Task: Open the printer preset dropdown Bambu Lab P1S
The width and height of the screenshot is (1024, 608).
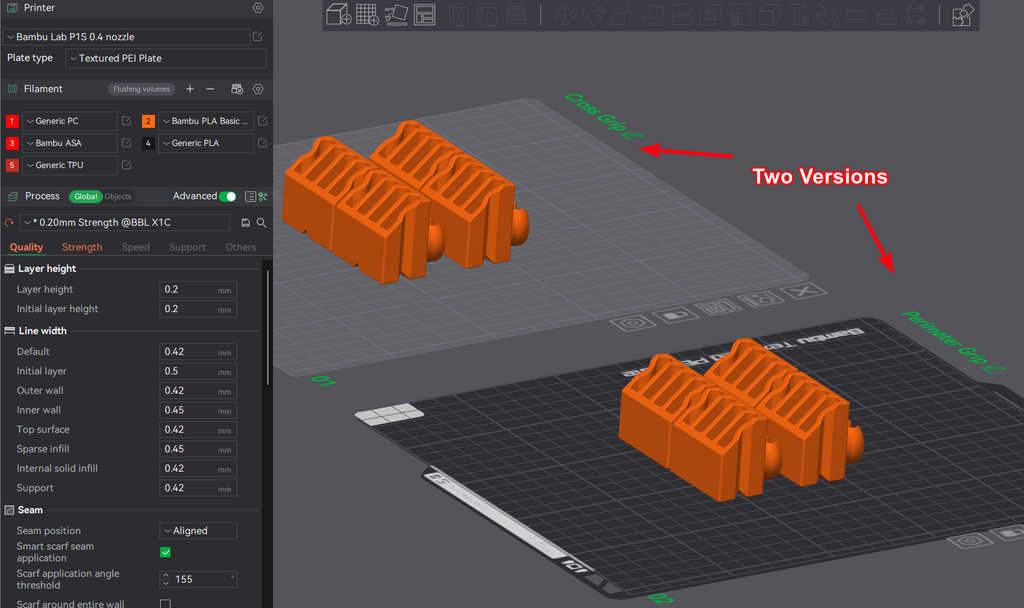Action: 126,37
